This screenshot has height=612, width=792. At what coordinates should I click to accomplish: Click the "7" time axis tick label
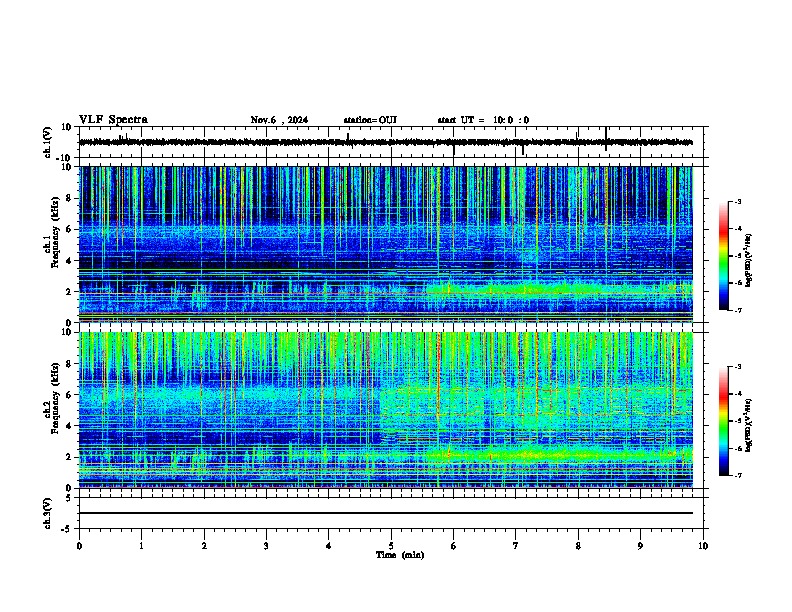(516, 546)
